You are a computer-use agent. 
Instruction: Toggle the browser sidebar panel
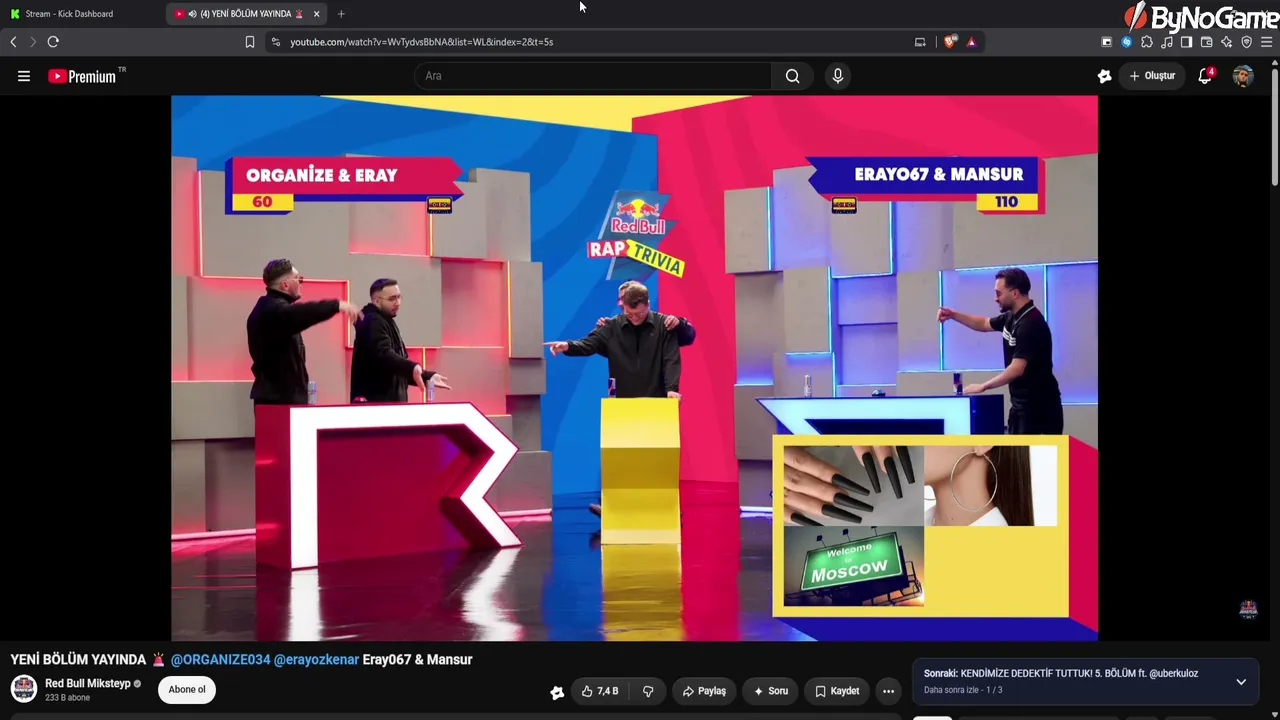[x=1186, y=42]
